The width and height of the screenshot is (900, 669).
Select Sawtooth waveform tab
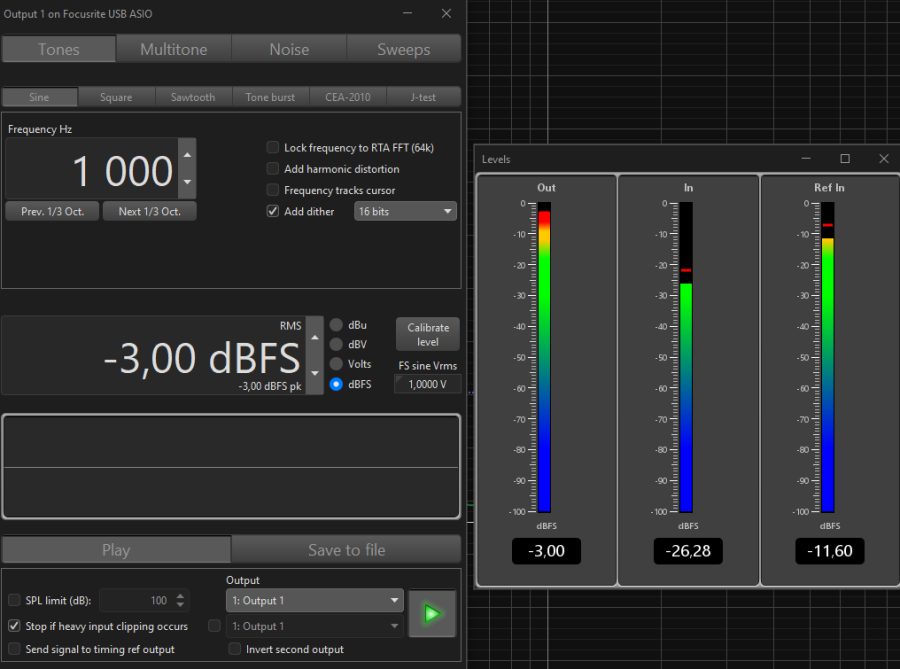(x=193, y=97)
